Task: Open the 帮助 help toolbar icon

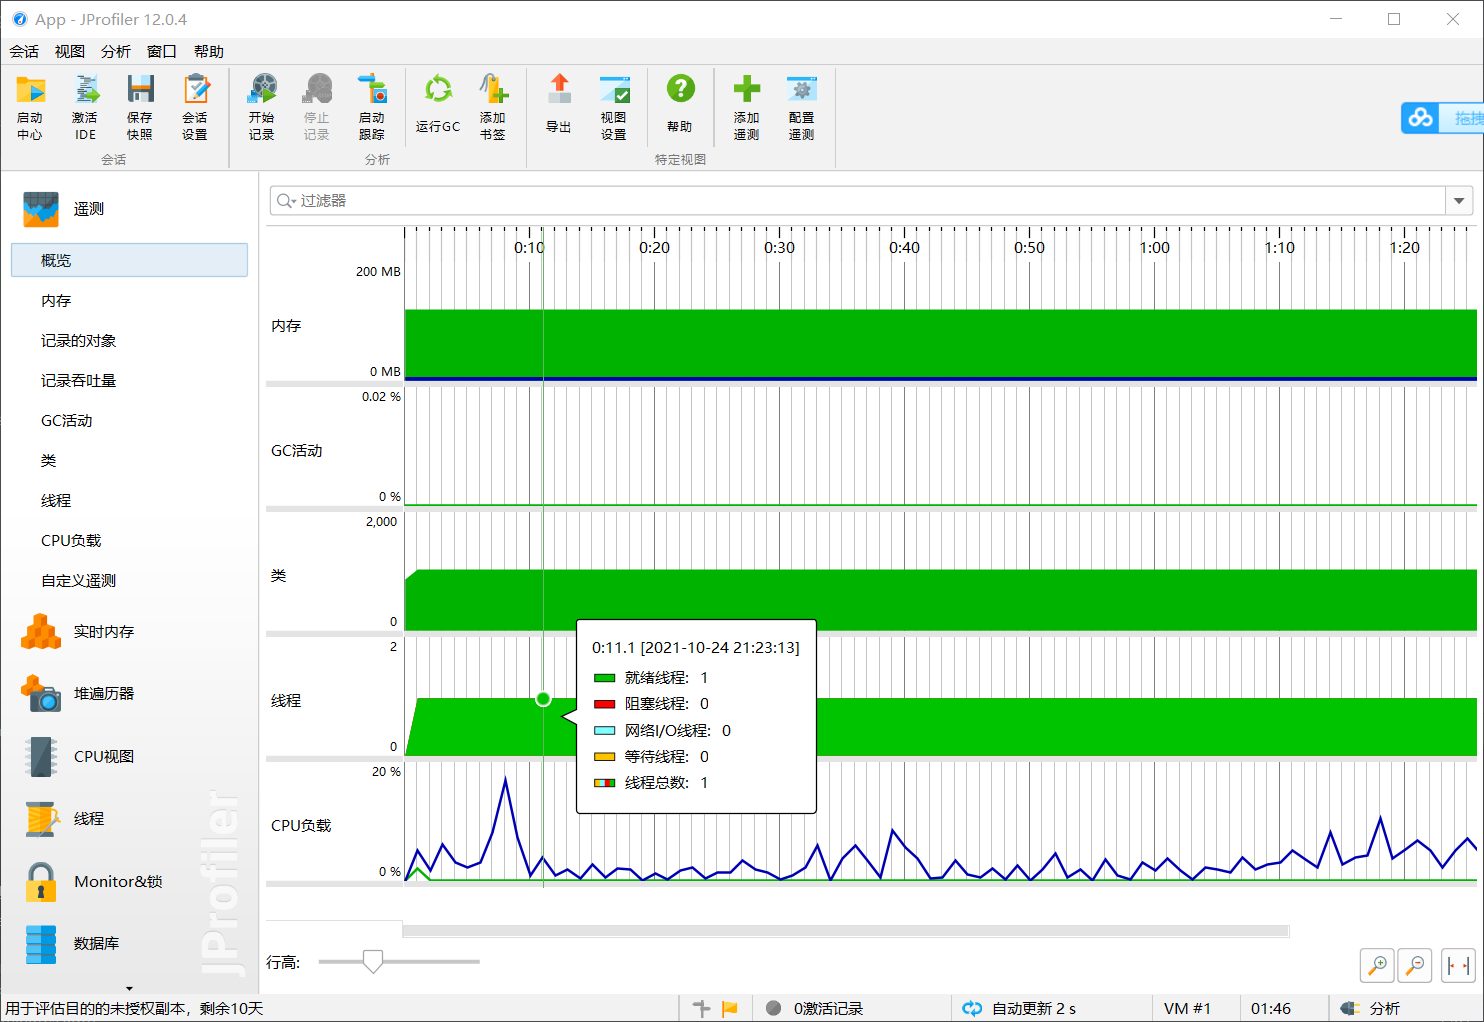Action: 680,103
